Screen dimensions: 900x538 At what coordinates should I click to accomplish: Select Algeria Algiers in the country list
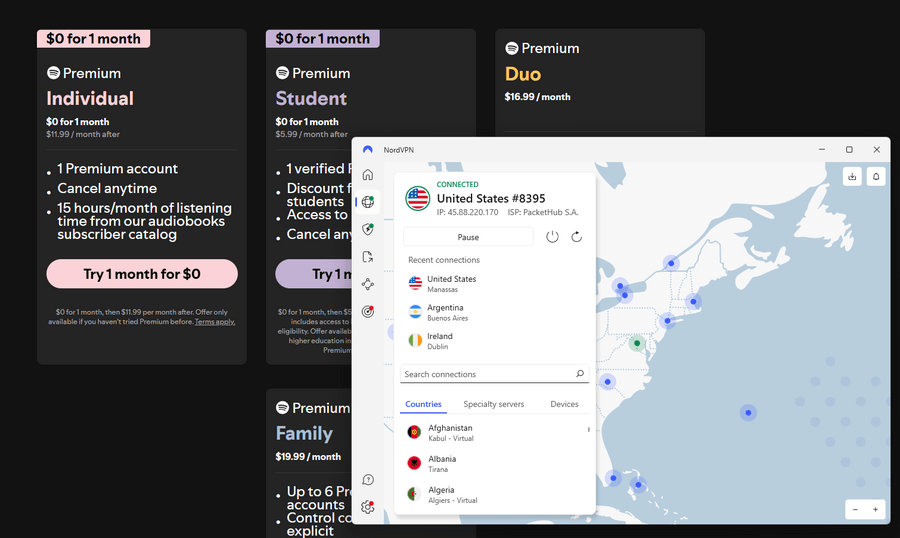point(494,494)
